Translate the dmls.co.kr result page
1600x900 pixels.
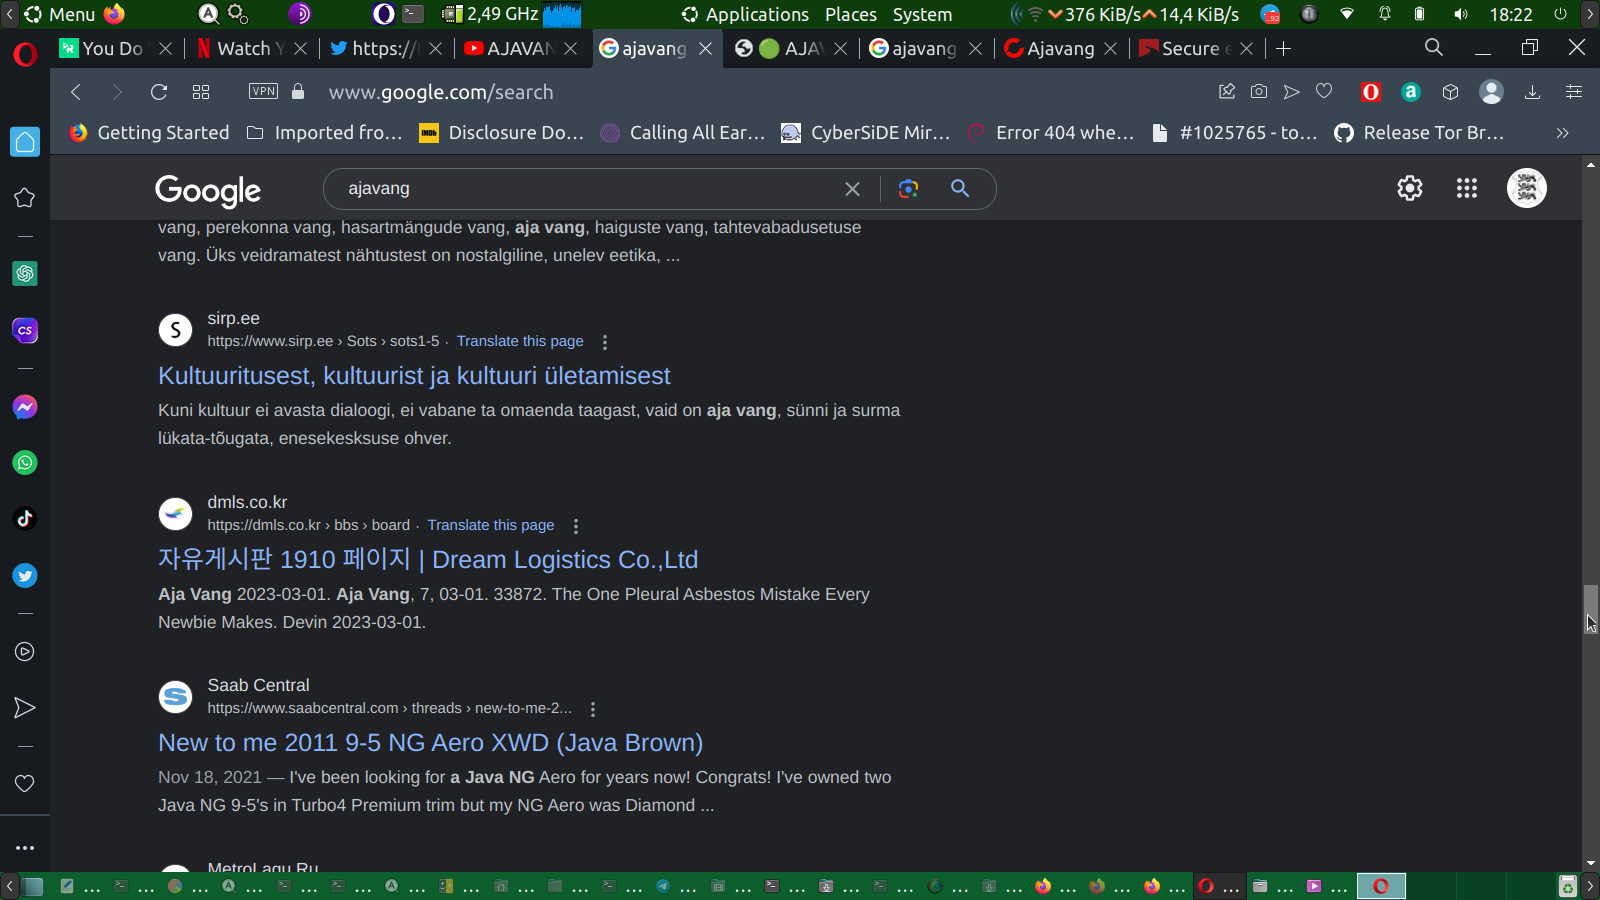pyautogui.click(x=491, y=525)
